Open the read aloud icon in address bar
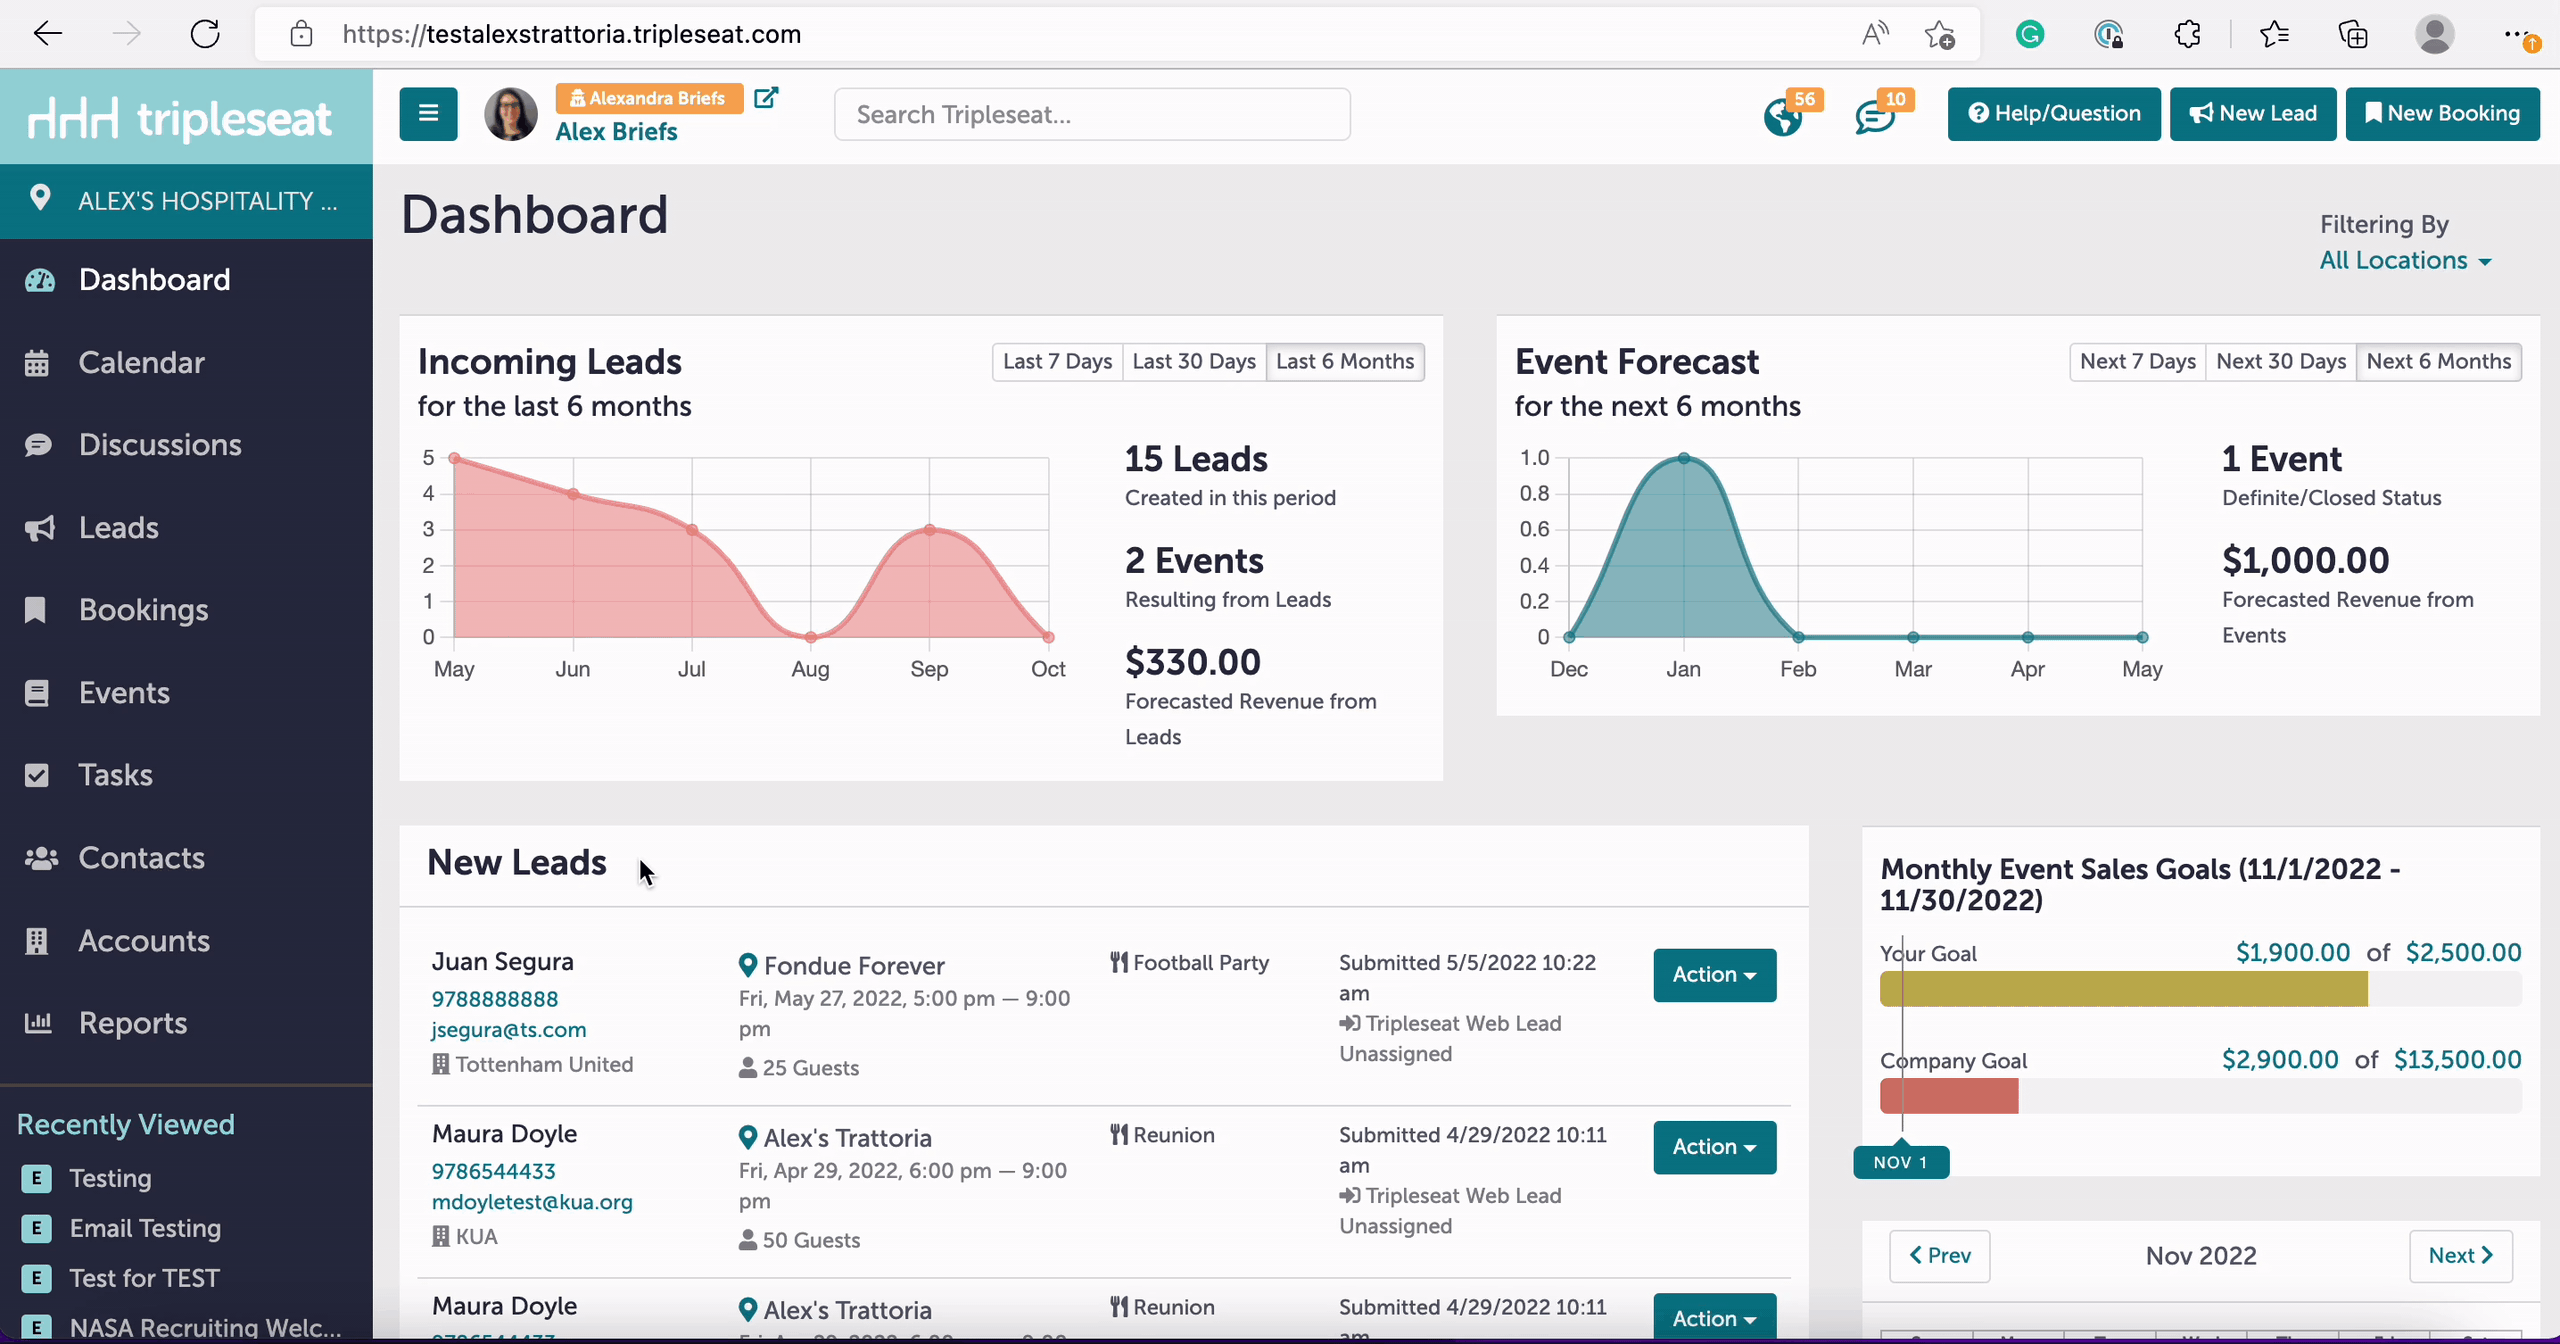 point(1875,34)
